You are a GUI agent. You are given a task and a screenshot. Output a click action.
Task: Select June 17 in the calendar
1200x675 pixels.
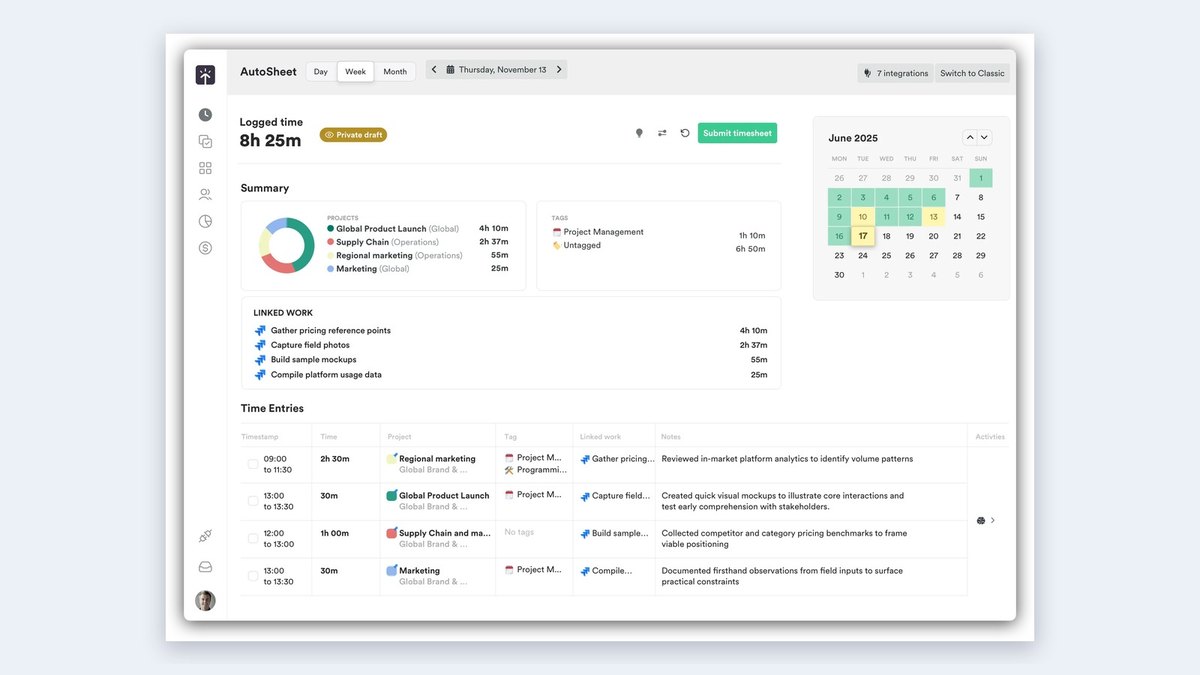tap(863, 236)
